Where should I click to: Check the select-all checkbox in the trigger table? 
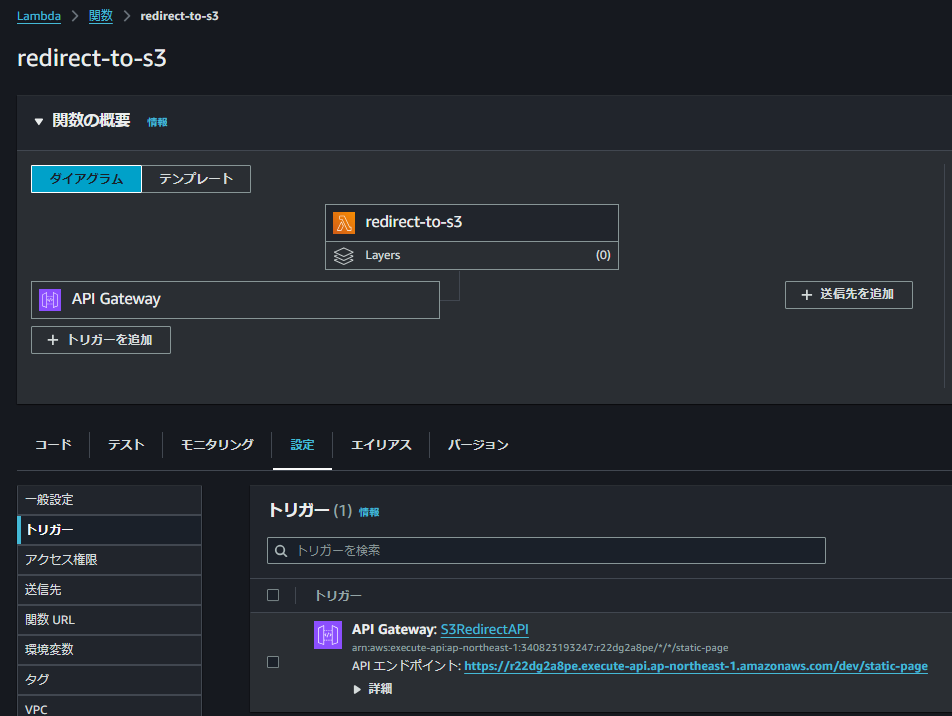click(x=273, y=594)
